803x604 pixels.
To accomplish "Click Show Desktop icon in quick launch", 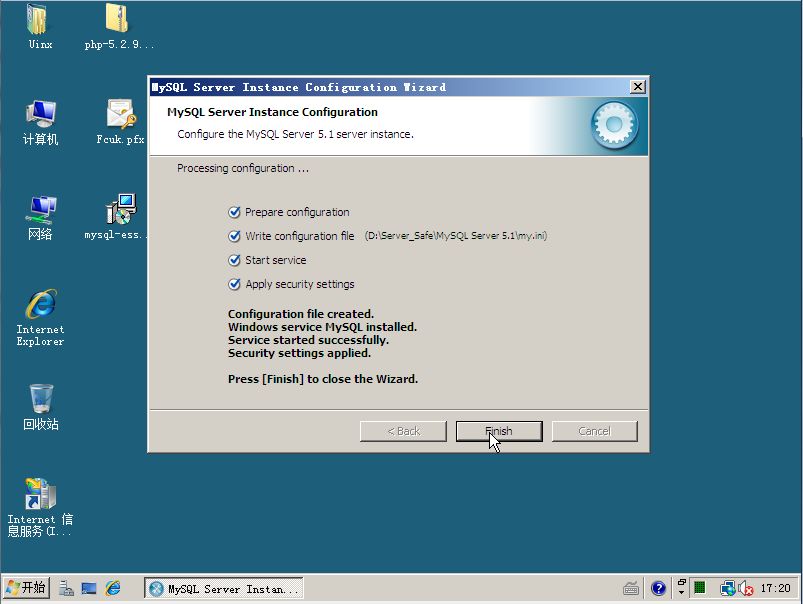I will tap(89, 588).
